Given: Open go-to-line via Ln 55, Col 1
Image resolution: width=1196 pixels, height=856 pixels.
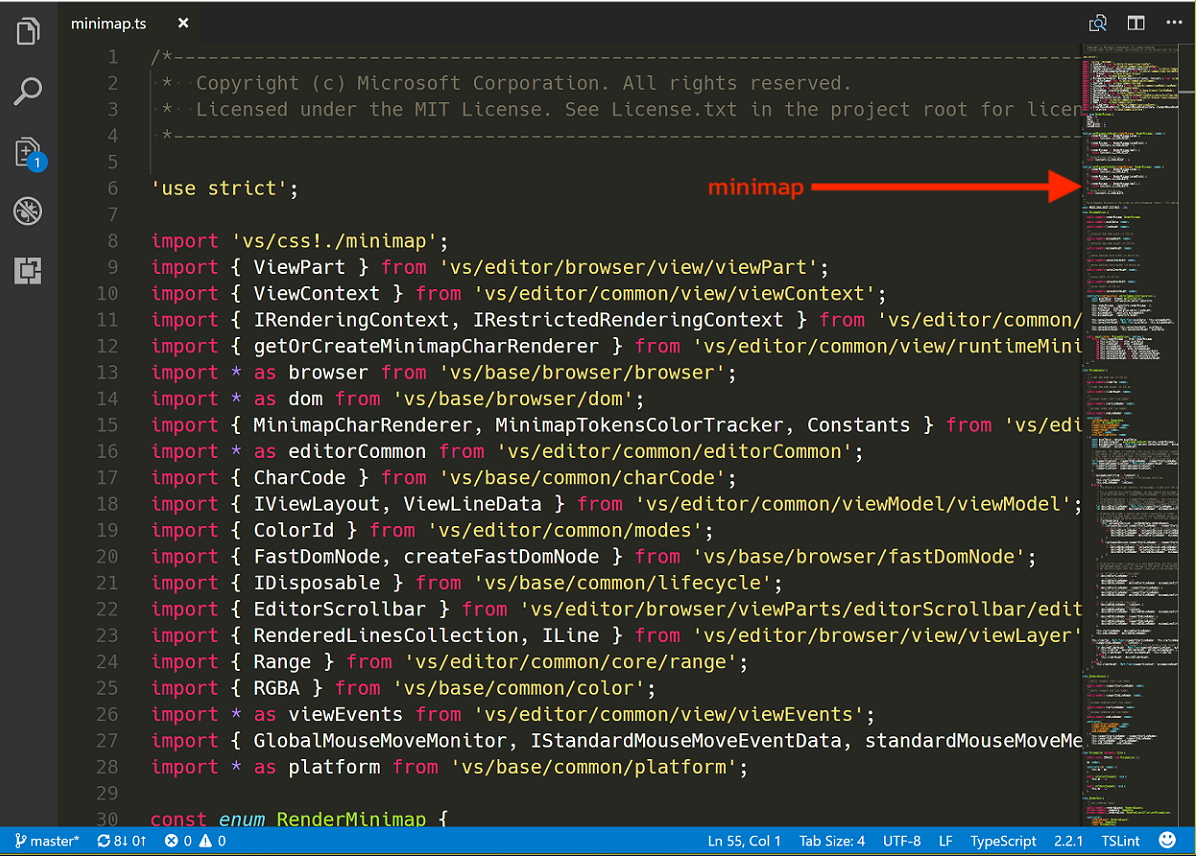Looking at the screenshot, I should [x=744, y=840].
